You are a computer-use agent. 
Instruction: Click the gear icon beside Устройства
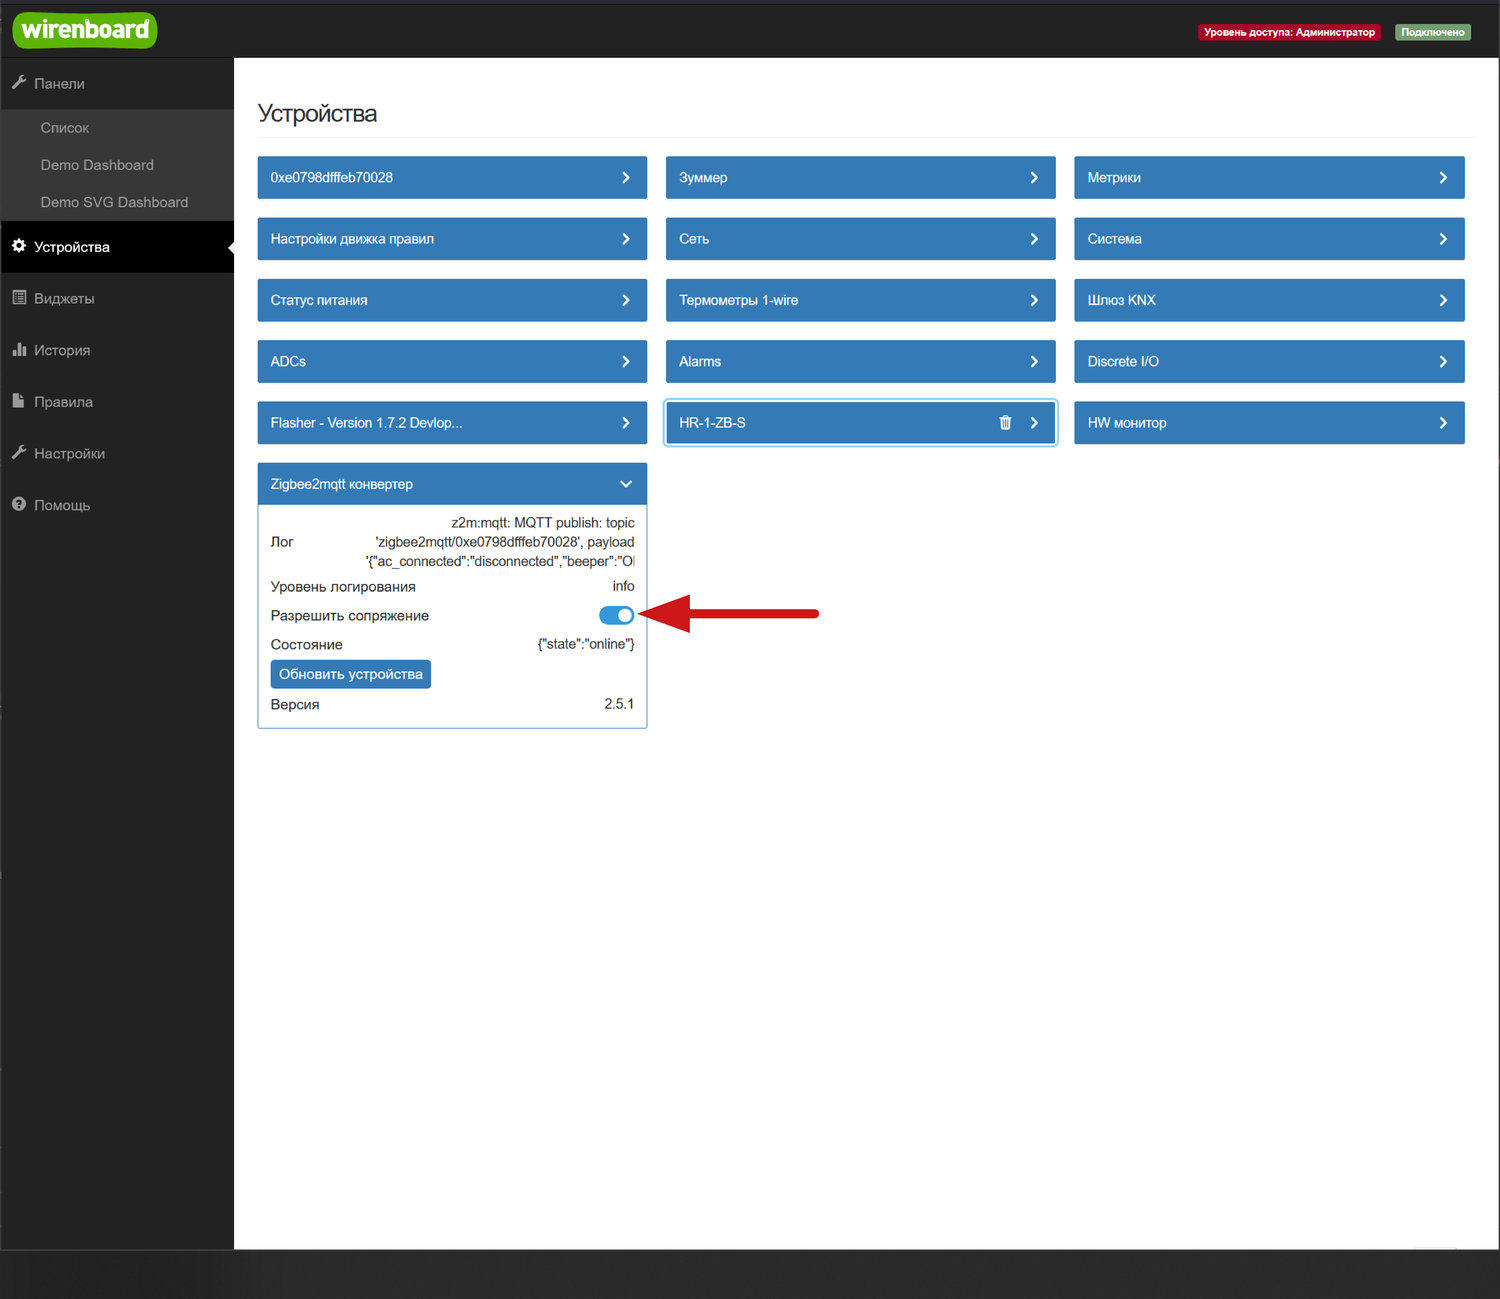point(19,246)
